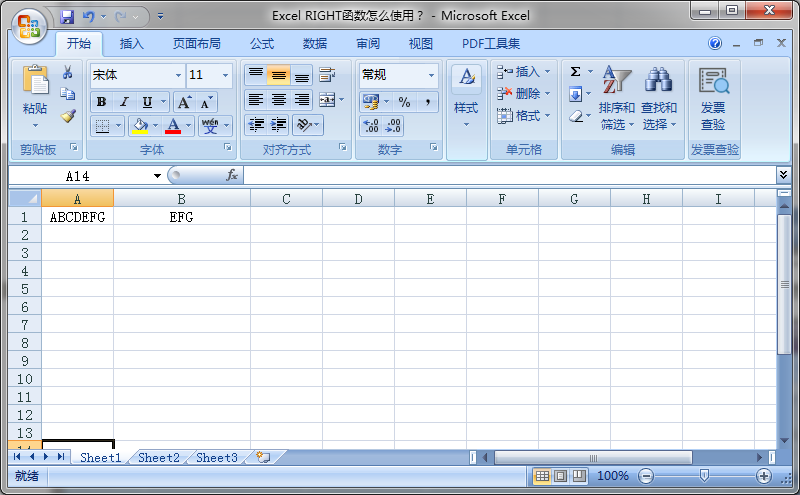Decrease decimal places
800x495 pixels.
(393, 126)
